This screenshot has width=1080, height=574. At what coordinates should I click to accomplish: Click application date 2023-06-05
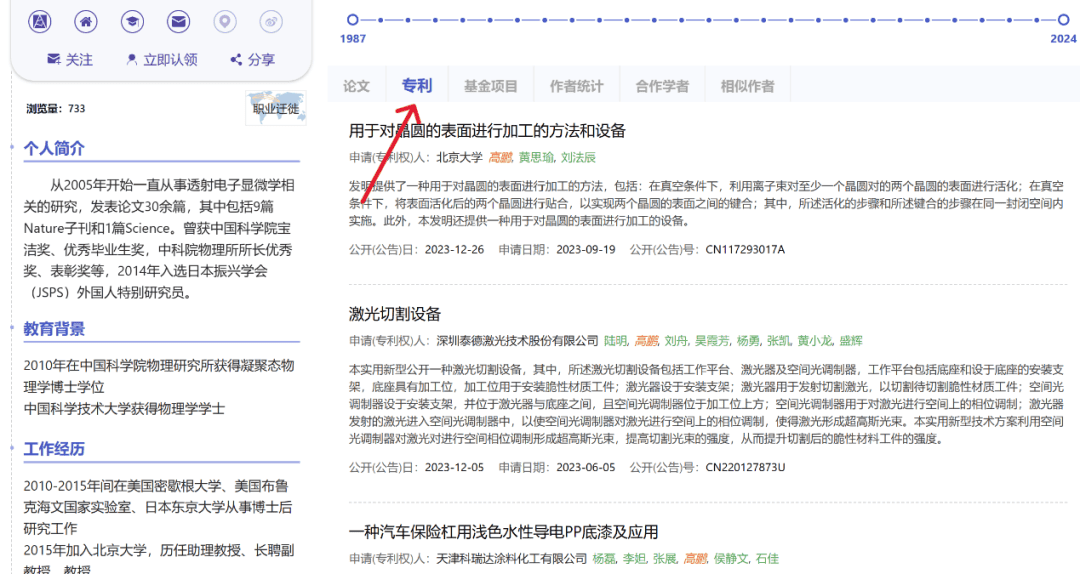[586, 467]
